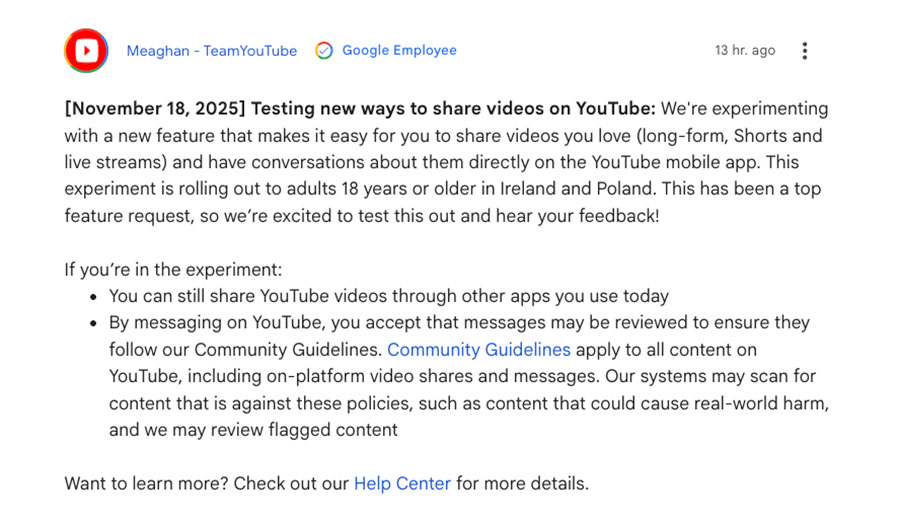
Task: Click the Google Employee verified badge icon
Action: pyautogui.click(x=324, y=51)
